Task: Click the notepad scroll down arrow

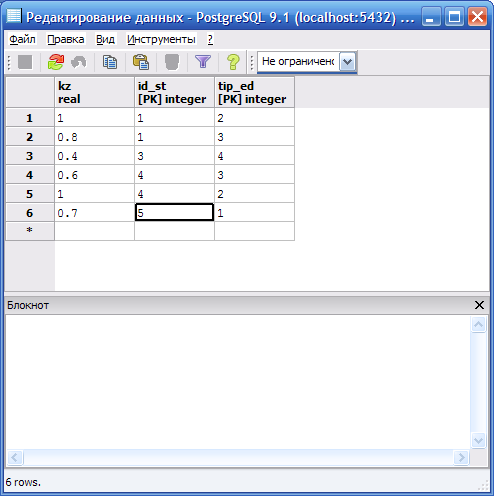Action: (479, 441)
